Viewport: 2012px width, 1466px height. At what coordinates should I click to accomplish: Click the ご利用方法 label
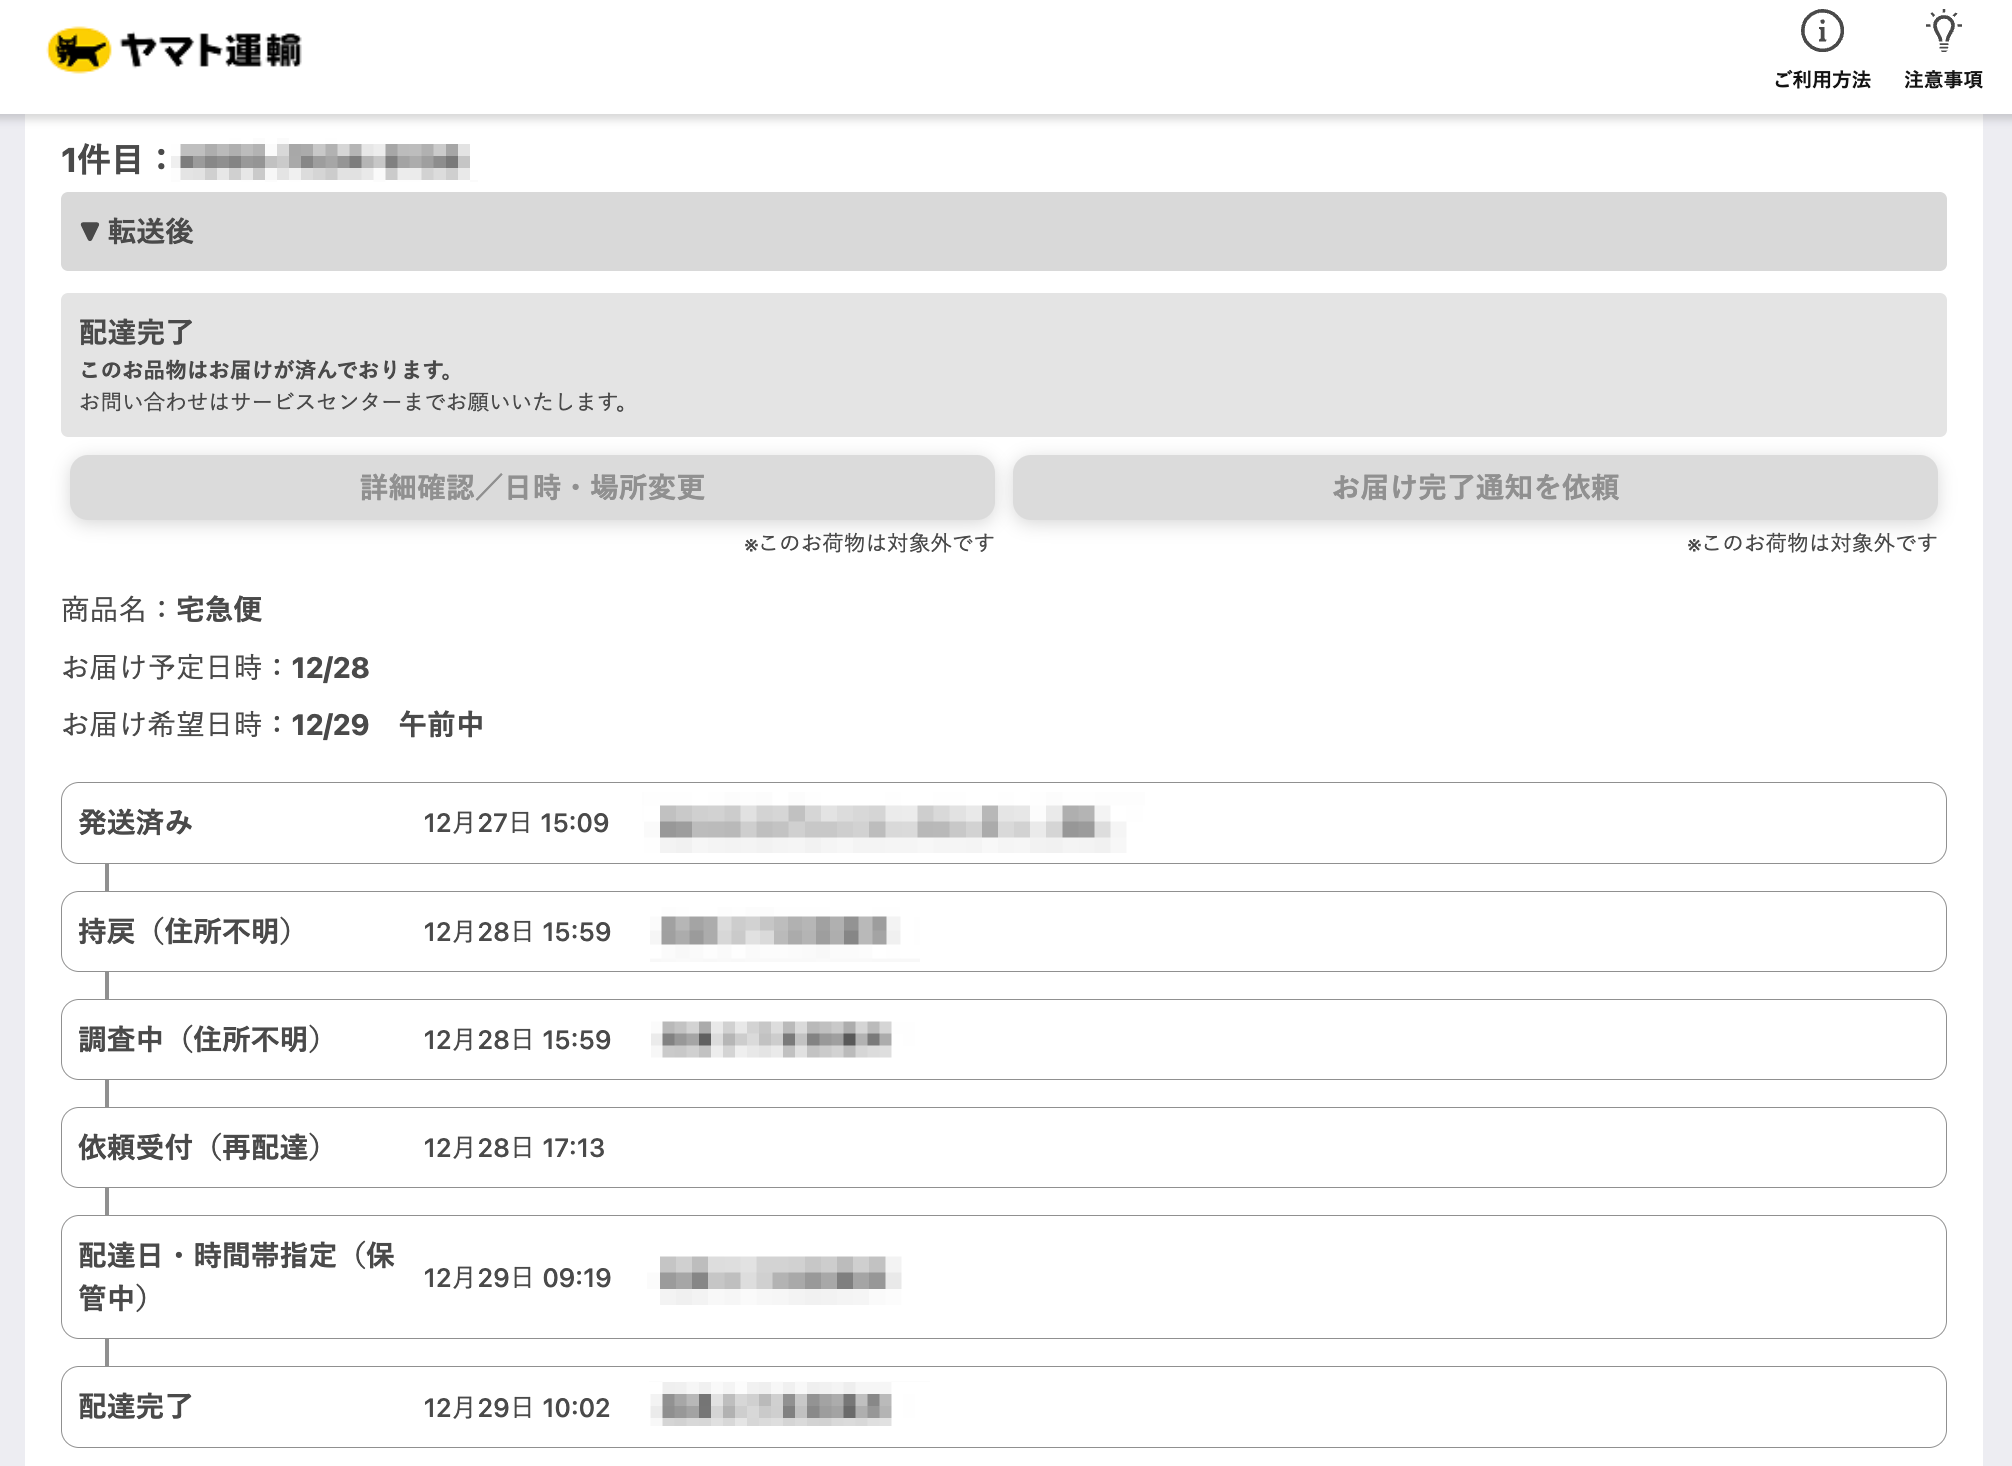tap(1821, 80)
